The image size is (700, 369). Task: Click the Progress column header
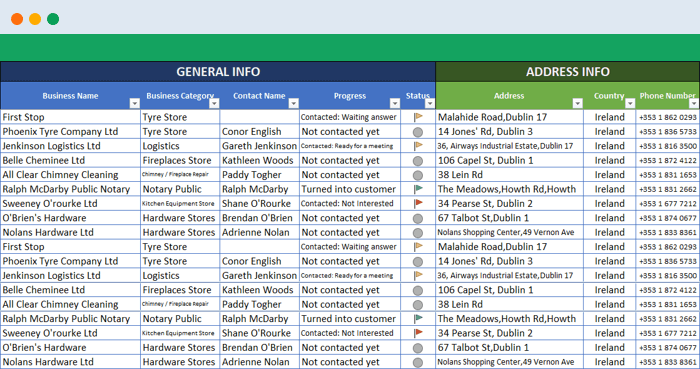click(350, 96)
